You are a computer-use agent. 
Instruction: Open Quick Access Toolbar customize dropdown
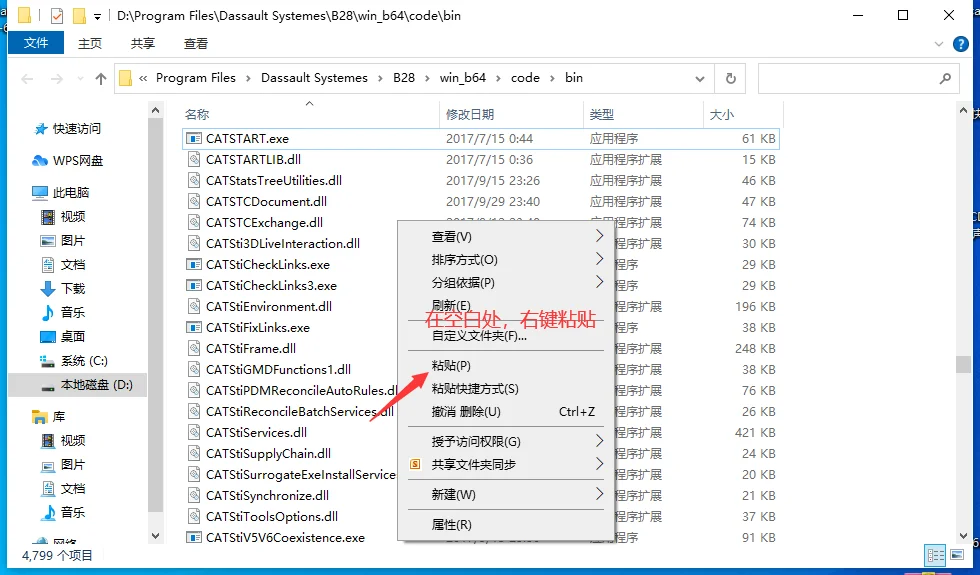tap(98, 17)
